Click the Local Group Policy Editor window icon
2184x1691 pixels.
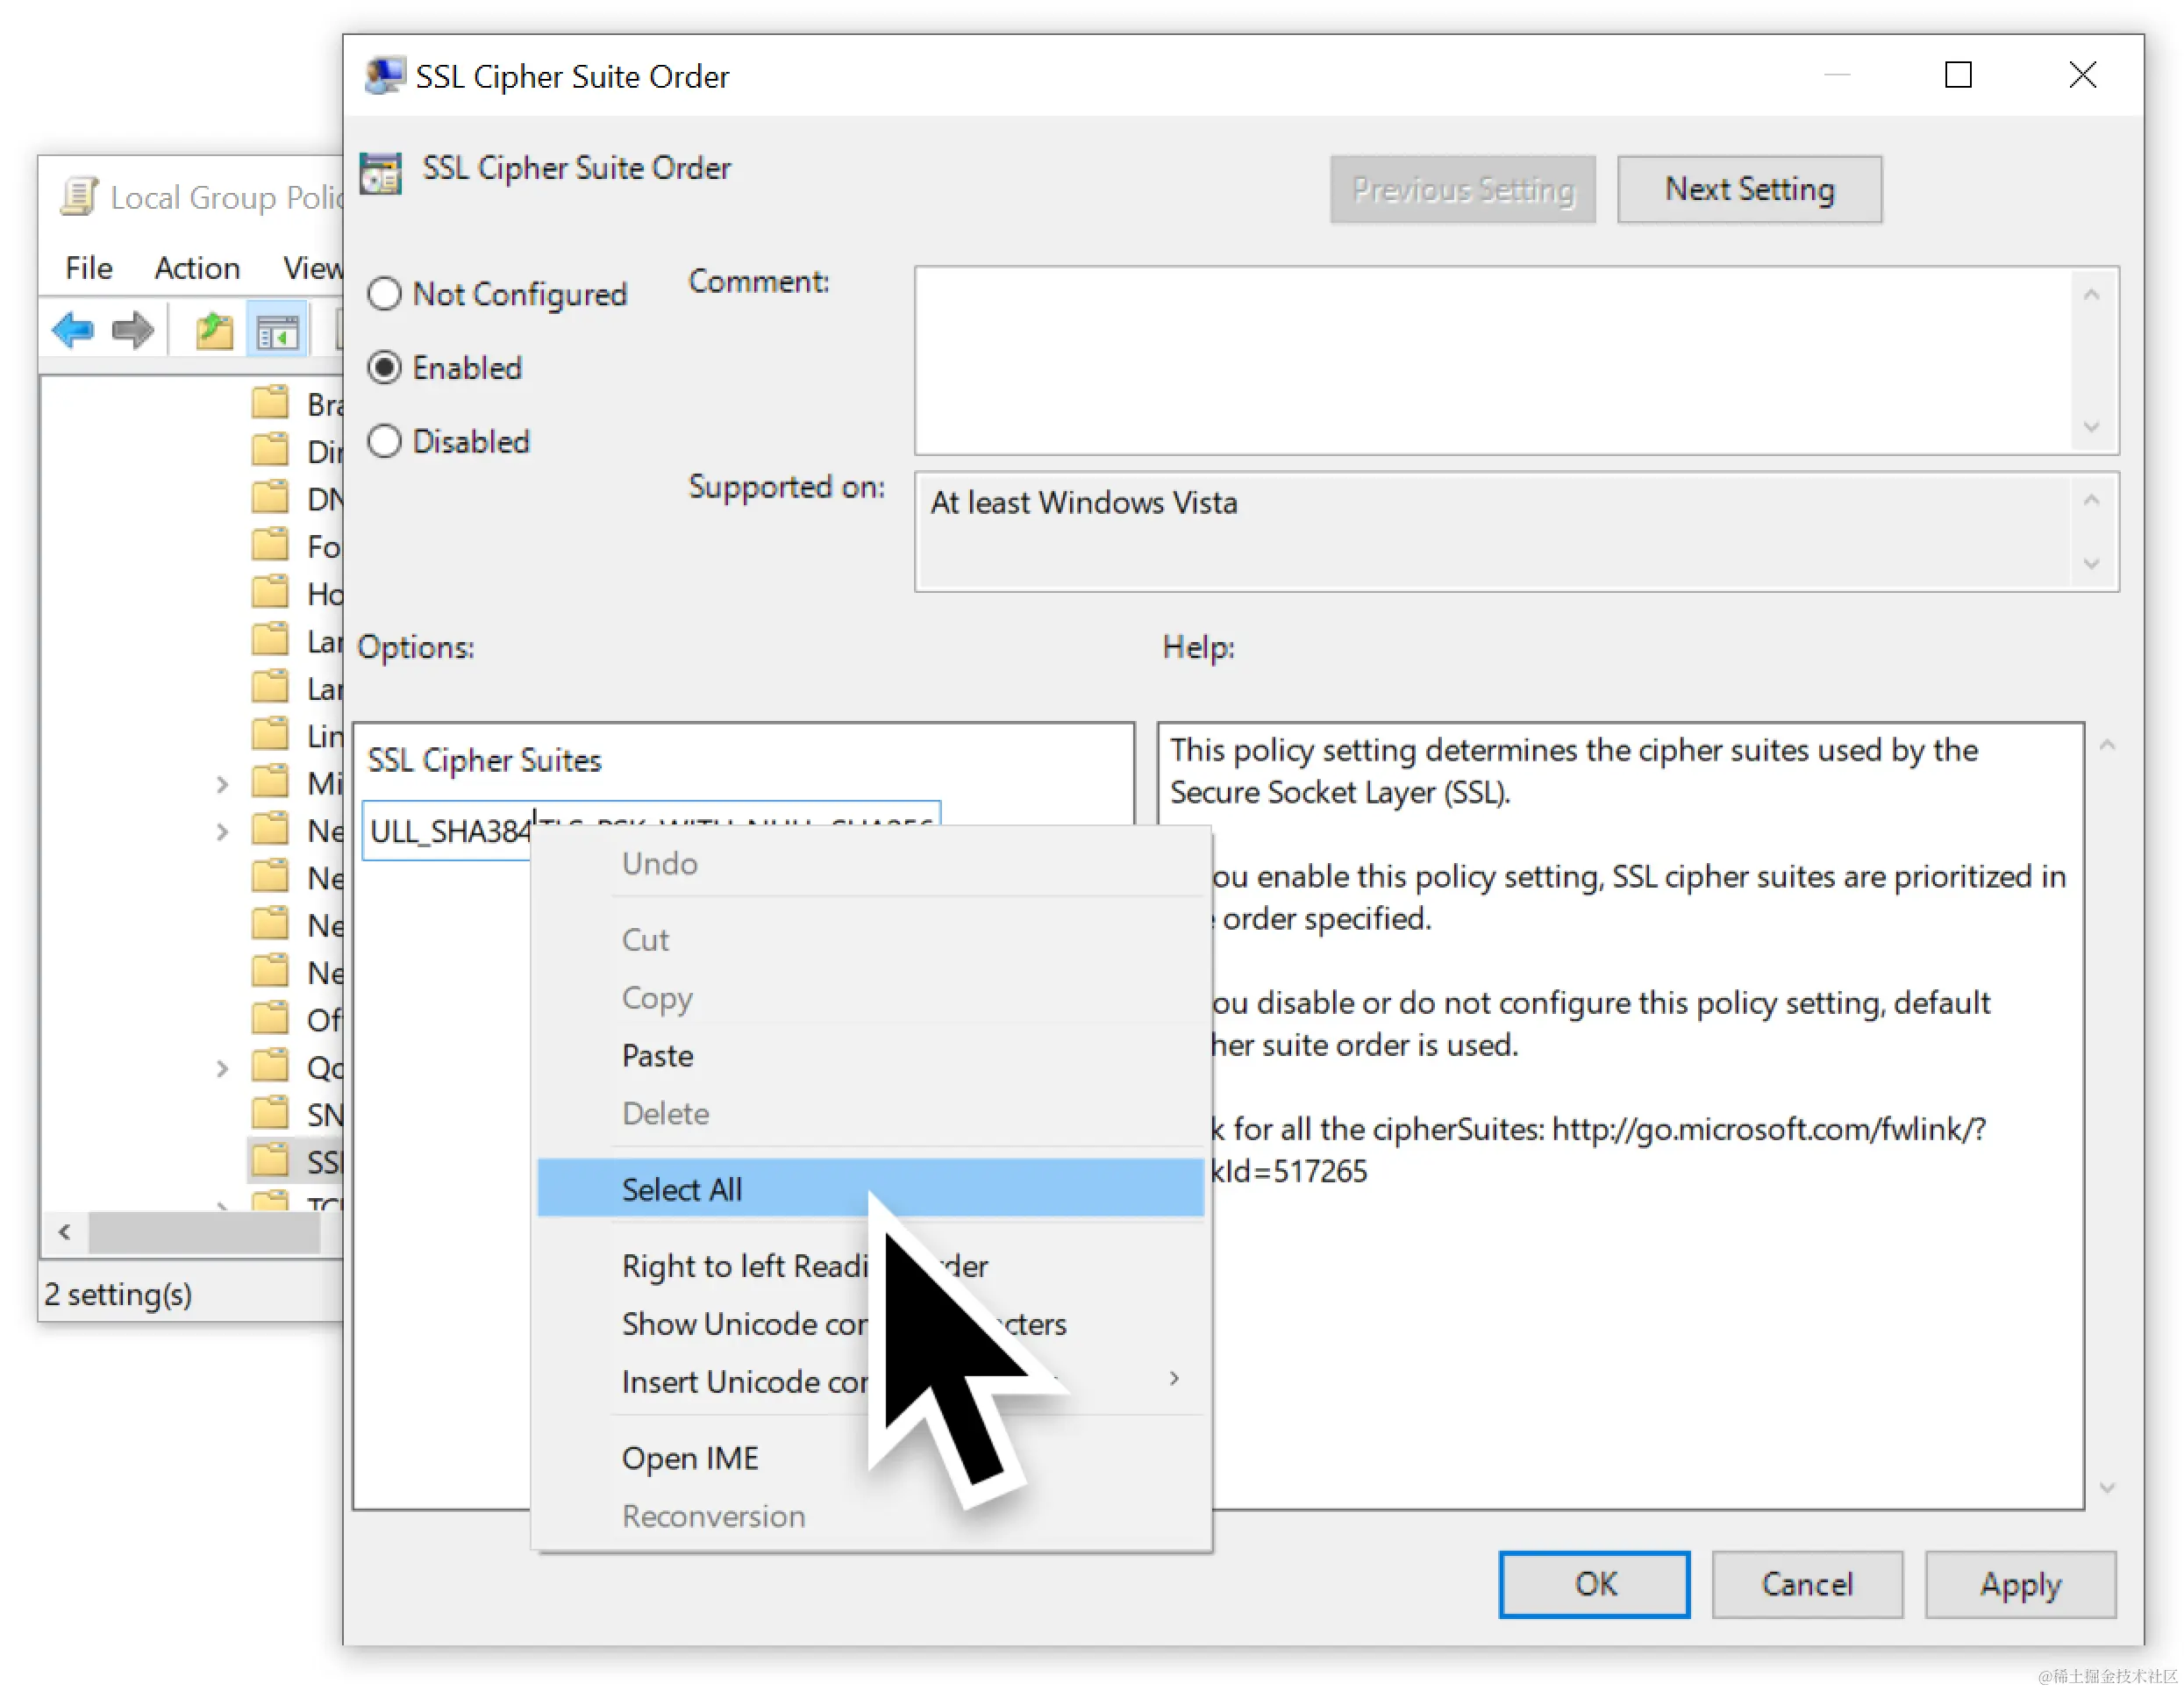point(79,197)
